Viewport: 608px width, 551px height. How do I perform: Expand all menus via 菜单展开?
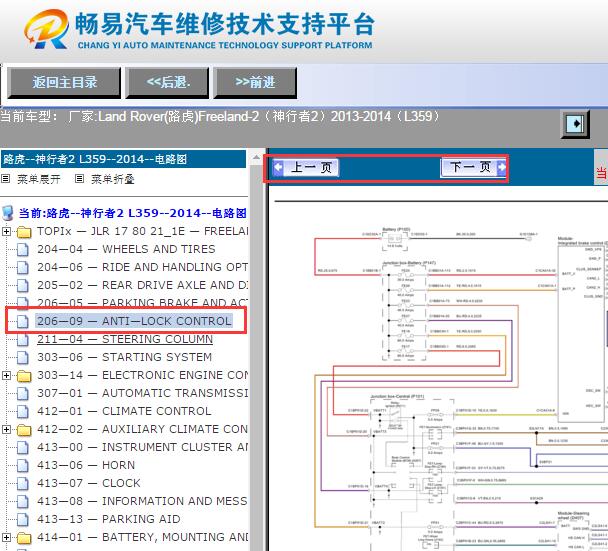coord(39,179)
